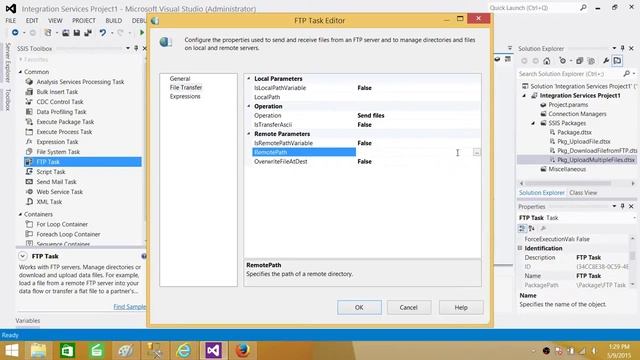Select For Loop Container in toolbox
Viewport: 640px width, 360px height.
[62, 224]
